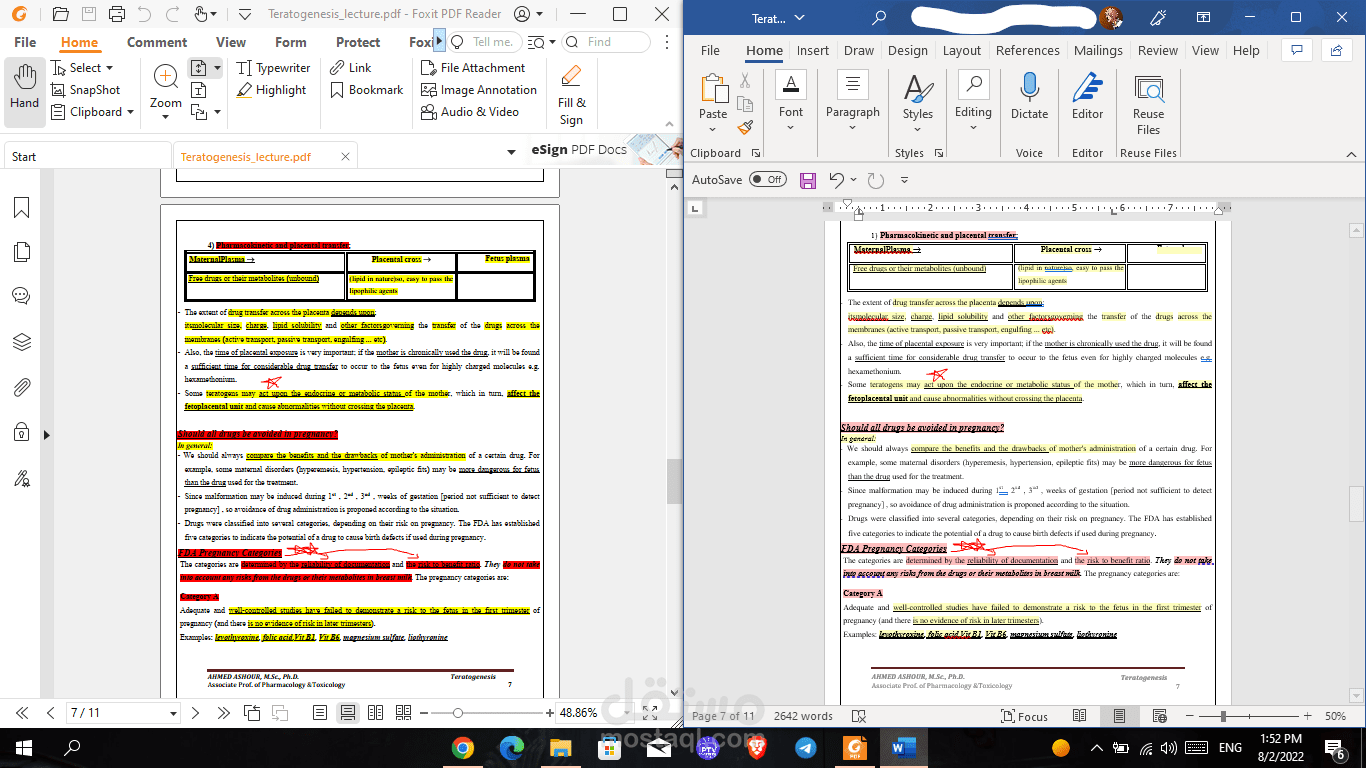Click the Share icon in Word
The width and height of the screenshot is (1366, 768).
pos(1336,50)
